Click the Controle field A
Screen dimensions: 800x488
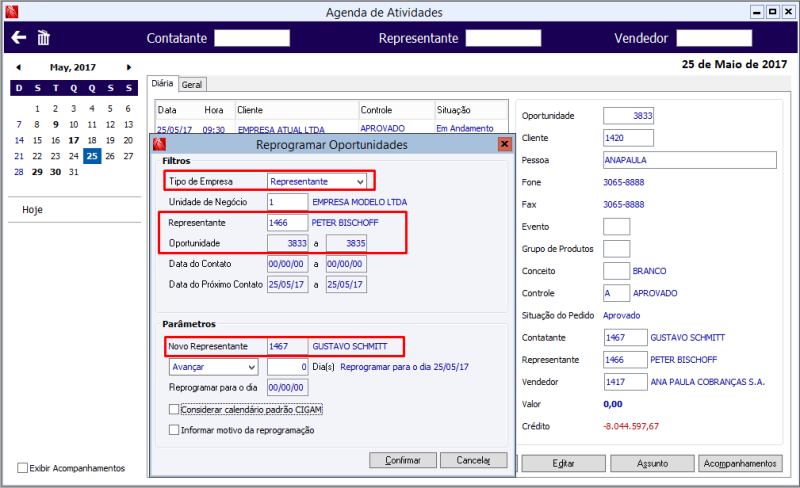point(616,293)
